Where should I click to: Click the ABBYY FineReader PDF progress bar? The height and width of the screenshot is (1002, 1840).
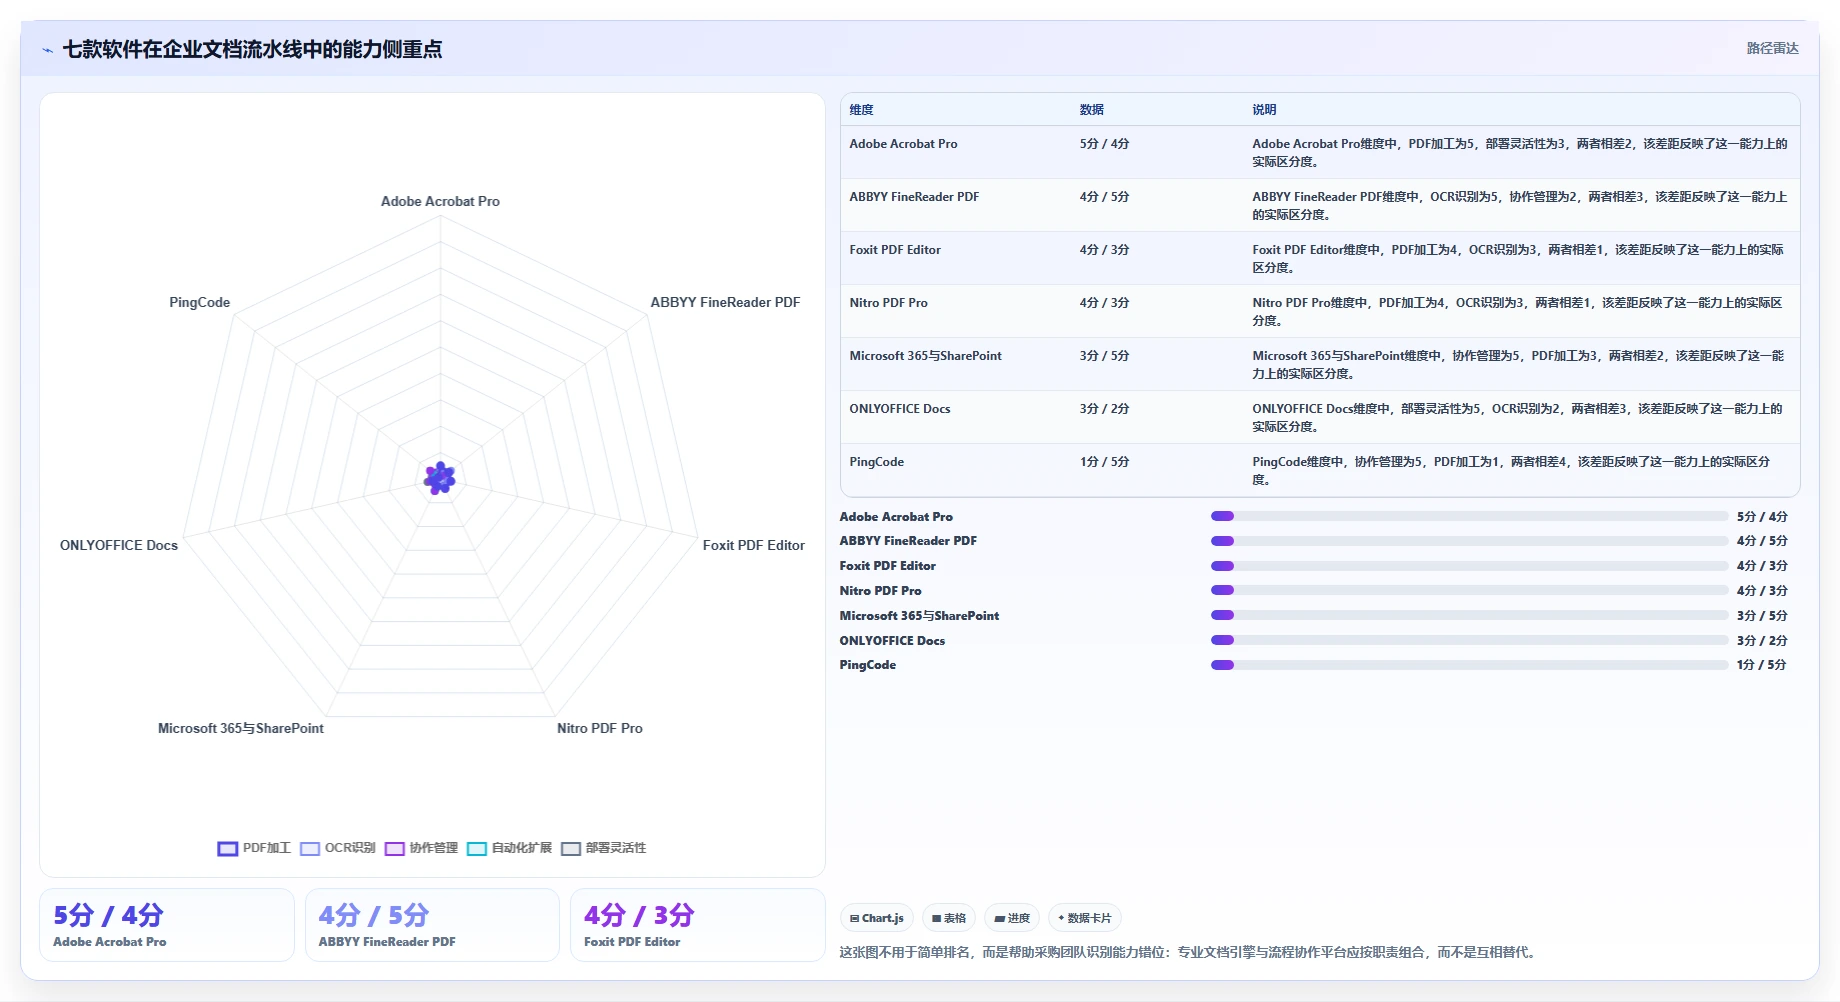[x=1469, y=541]
